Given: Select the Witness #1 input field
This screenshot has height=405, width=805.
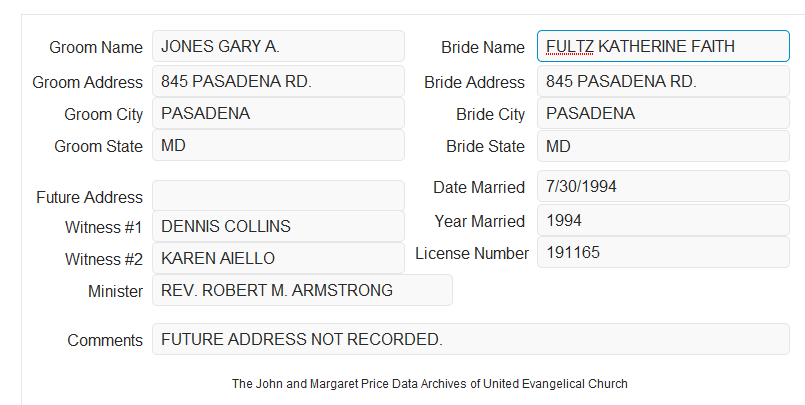Looking at the screenshot, I should (278, 226).
